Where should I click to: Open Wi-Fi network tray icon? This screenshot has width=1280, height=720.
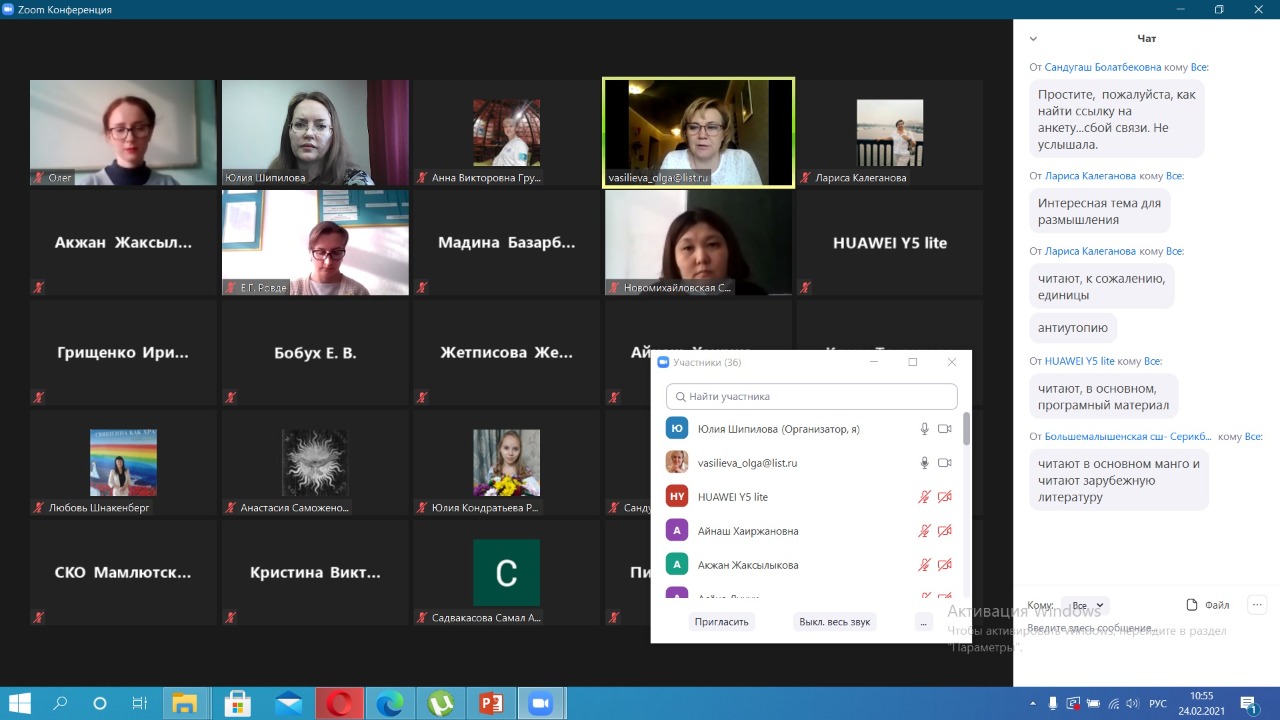[x=1114, y=704]
